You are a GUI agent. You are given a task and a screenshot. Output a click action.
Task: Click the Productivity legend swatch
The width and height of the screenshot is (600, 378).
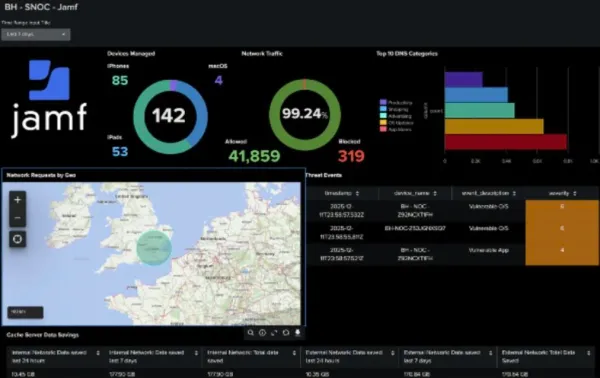point(383,102)
